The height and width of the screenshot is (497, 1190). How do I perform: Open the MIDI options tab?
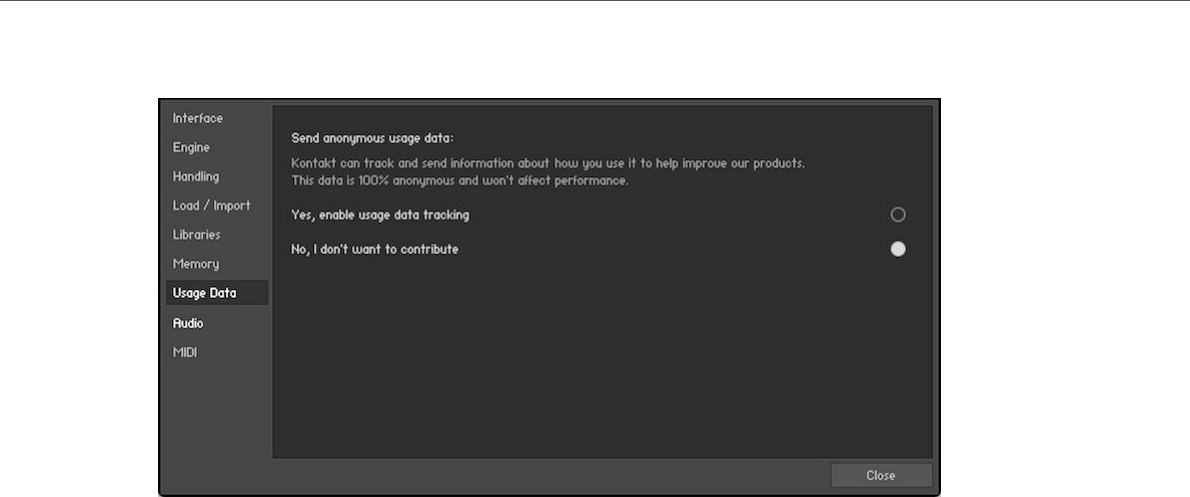click(185, 352)
